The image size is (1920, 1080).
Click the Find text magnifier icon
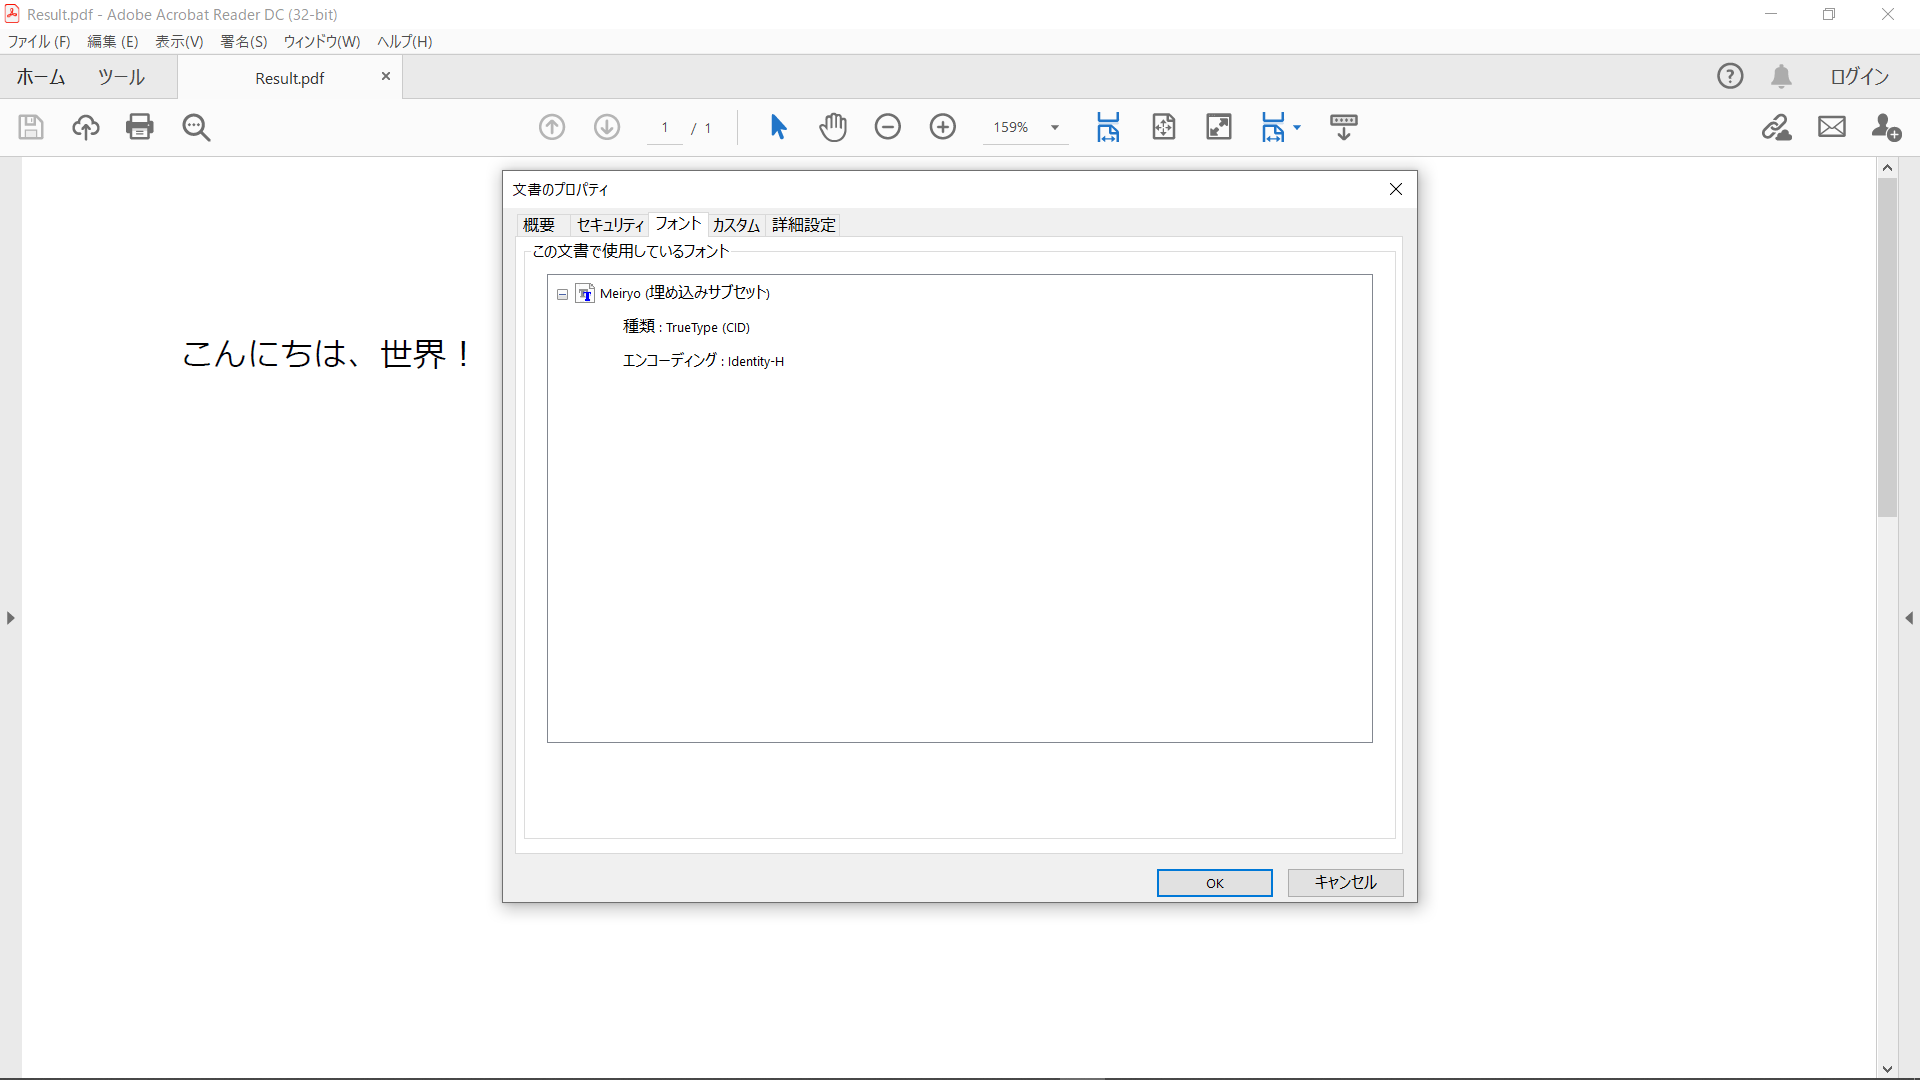(x=196, y=127)
